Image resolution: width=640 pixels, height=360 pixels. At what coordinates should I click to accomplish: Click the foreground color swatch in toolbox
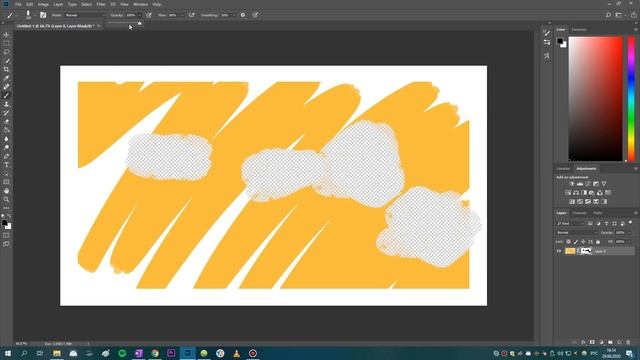(x=4, y=223)
